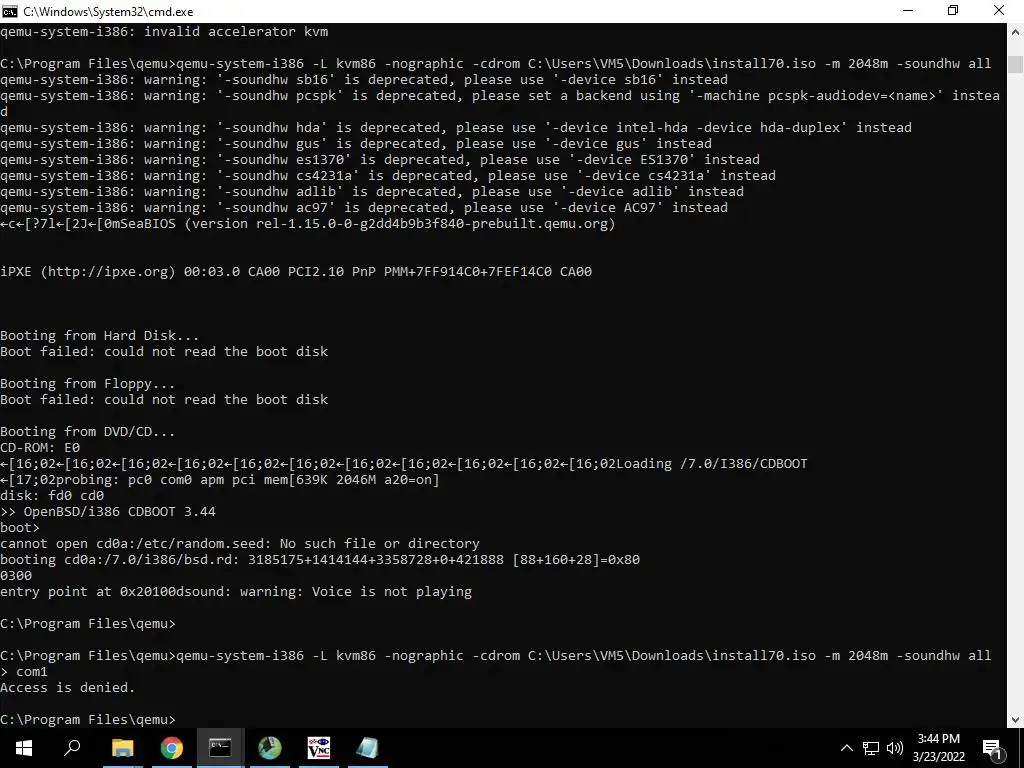
Task: Click the '-soundhw hda' warning line
Action: (x=456, y=127)
